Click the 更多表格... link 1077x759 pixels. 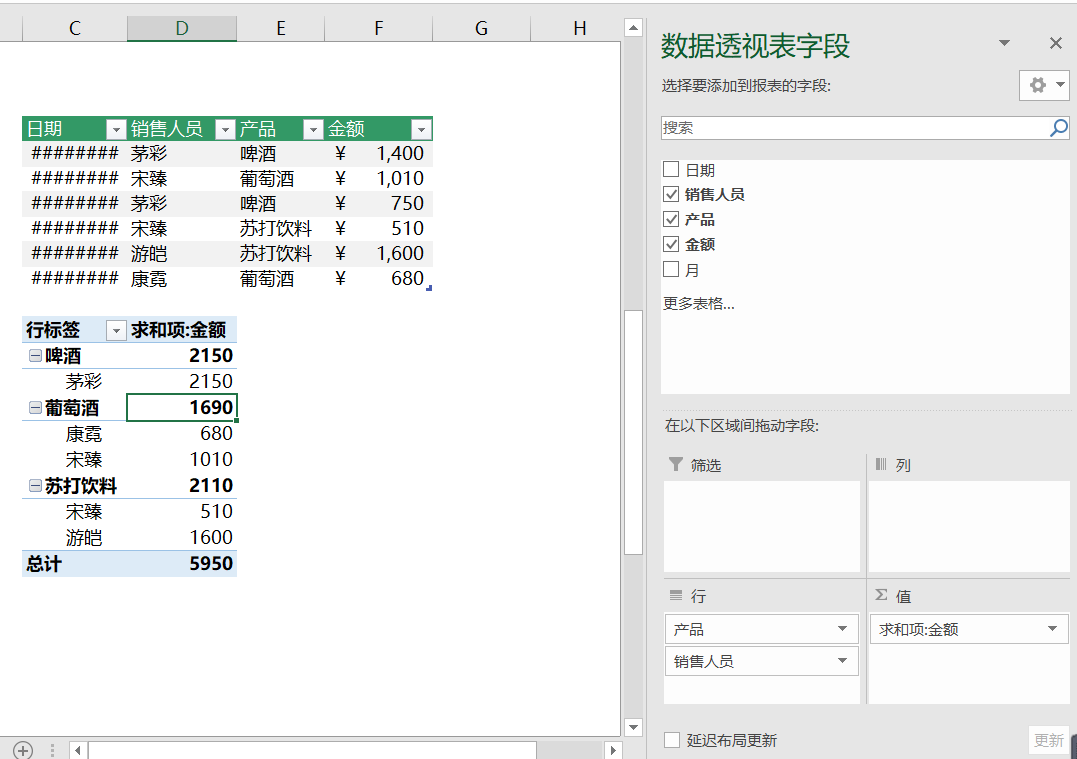698,303
